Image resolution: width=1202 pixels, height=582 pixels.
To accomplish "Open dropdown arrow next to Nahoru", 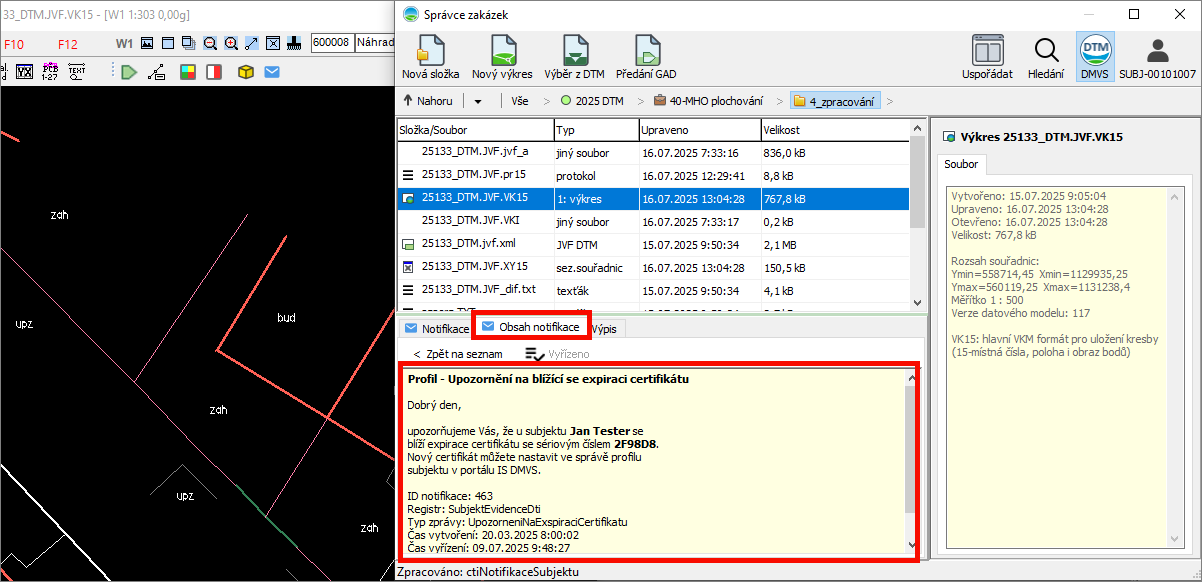I will coord(478,101).
